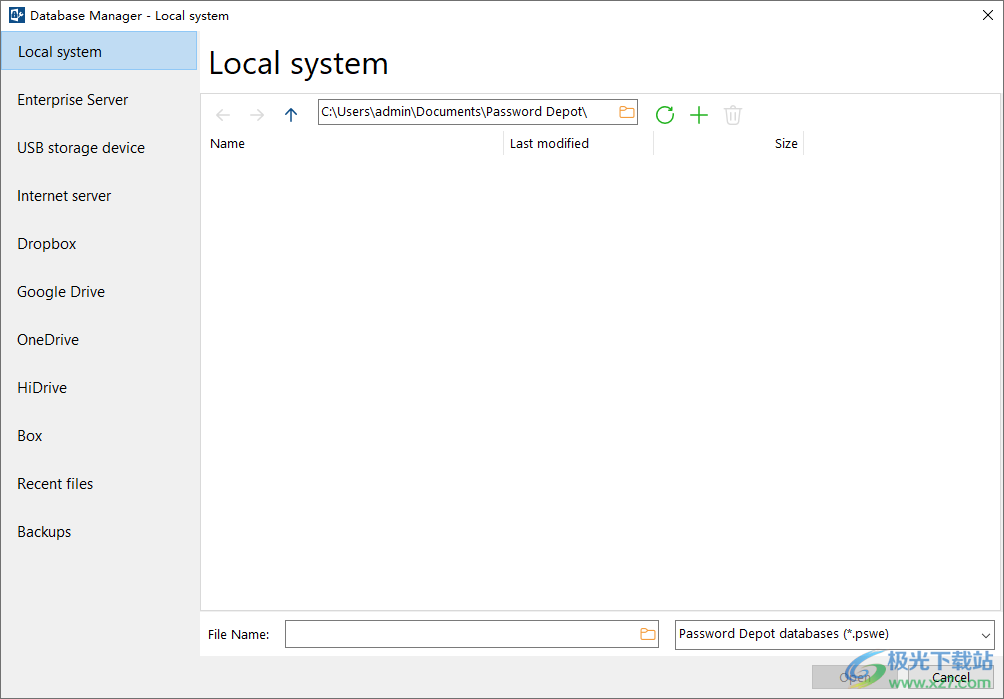Viewport: 1004px width, 699px height.
Task: Click the Cancel button
Action: [951, 677]
